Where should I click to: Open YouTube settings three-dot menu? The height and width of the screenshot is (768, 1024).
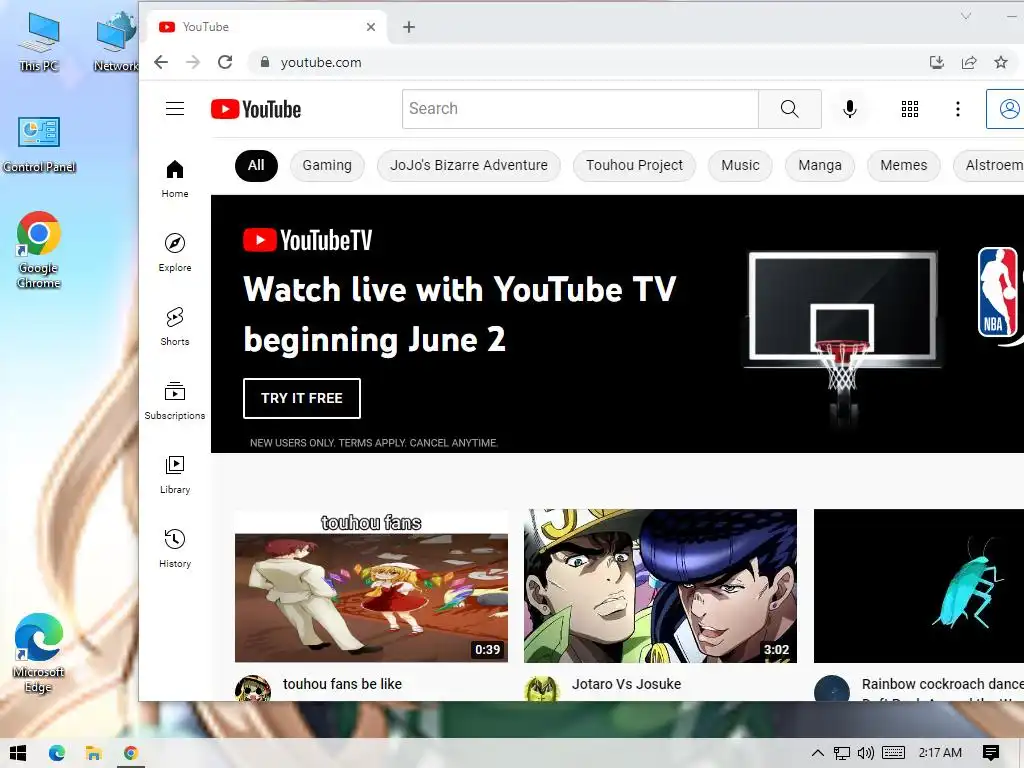tap(957, 108)
